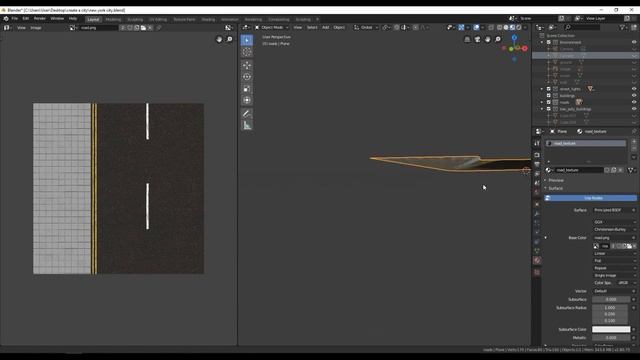Open the Texture properties tab icon
Viewport: 640px width, 360px height.
point(537,272)
